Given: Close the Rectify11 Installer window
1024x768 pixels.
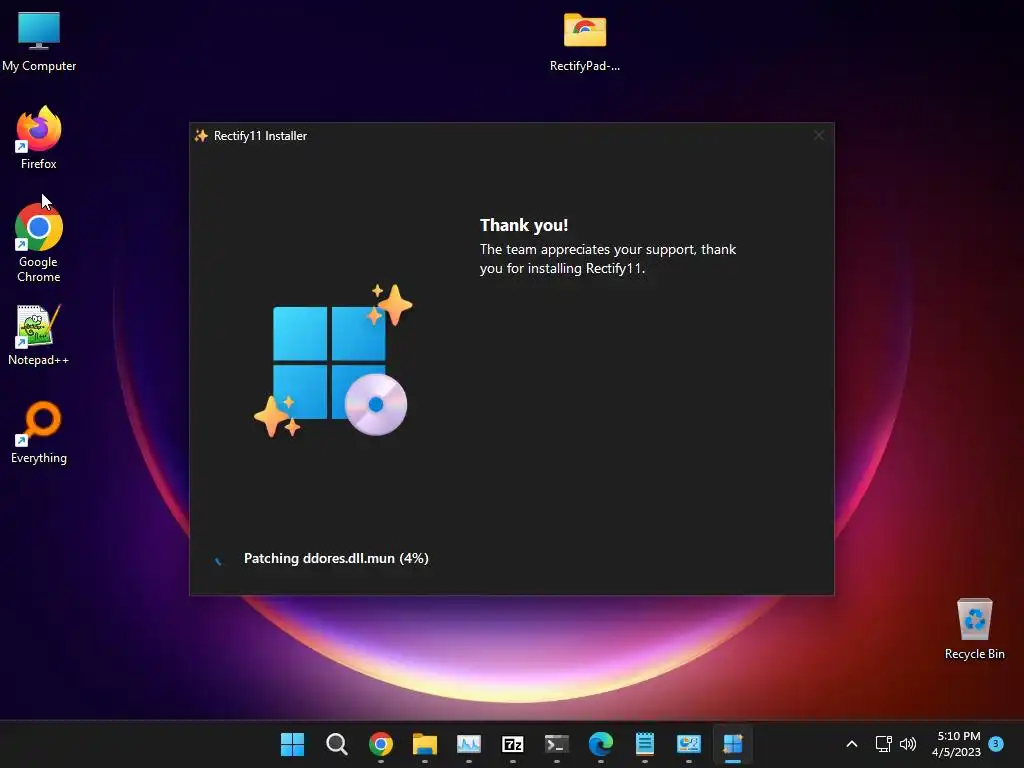Looking at the screenshot, I should (x=818, y=135).
